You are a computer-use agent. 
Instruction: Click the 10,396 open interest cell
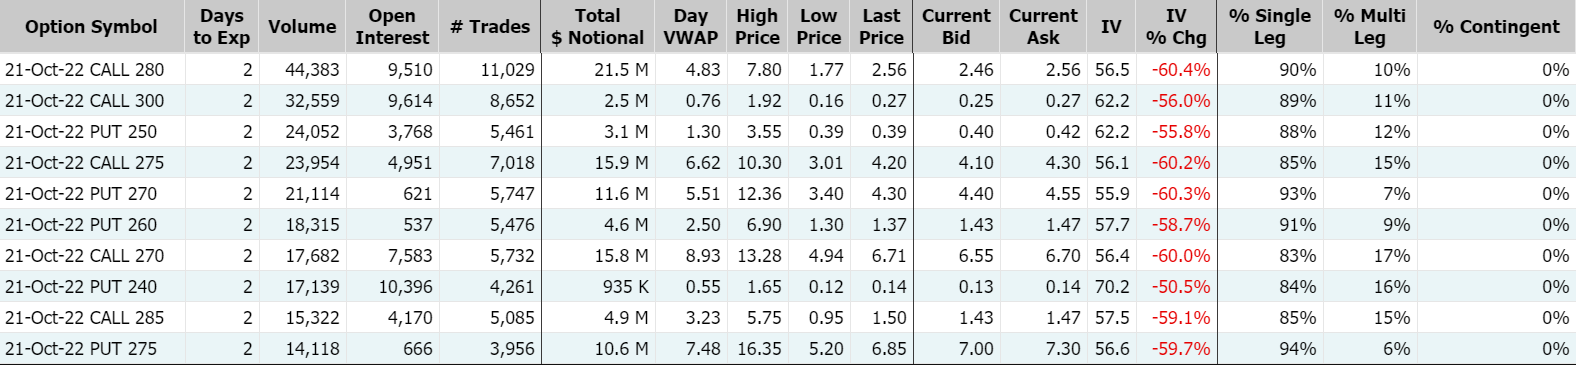[x=405, y=287]
